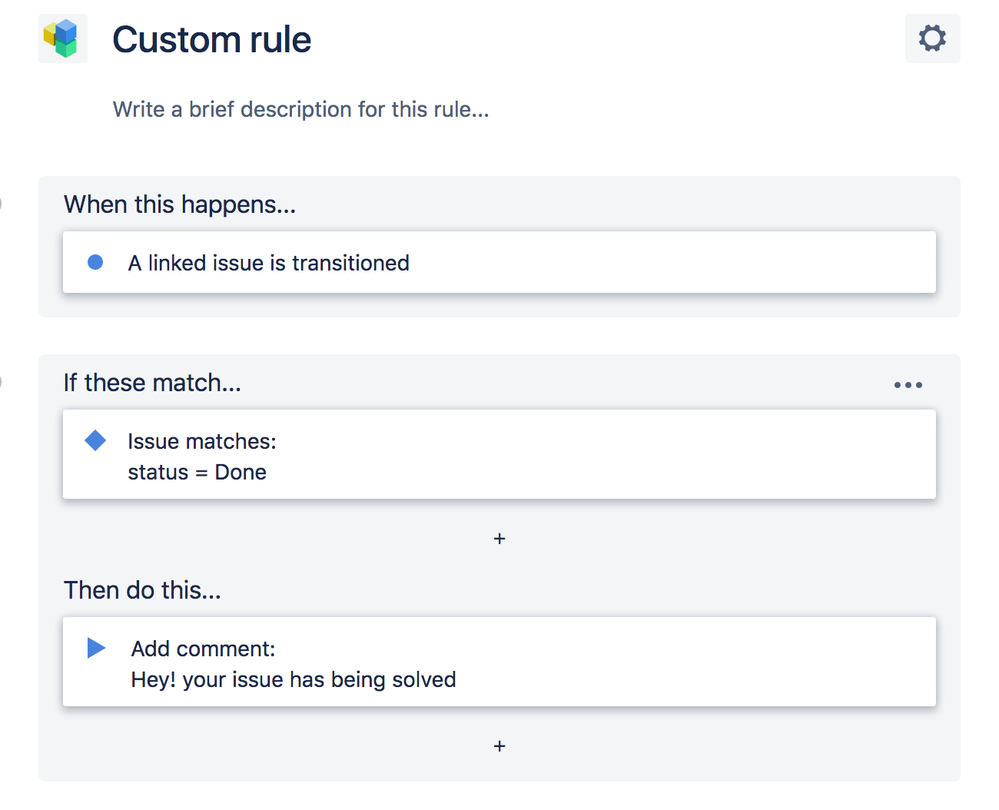Open the Hey! your issue comment text
The height and width of the screenshot is (810, 999).
click(293, 680)
